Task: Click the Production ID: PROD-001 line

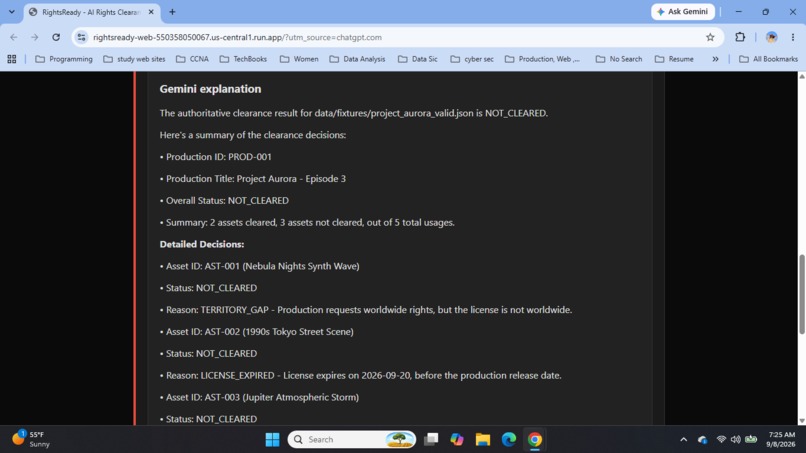Action: [x=215, y=157]
